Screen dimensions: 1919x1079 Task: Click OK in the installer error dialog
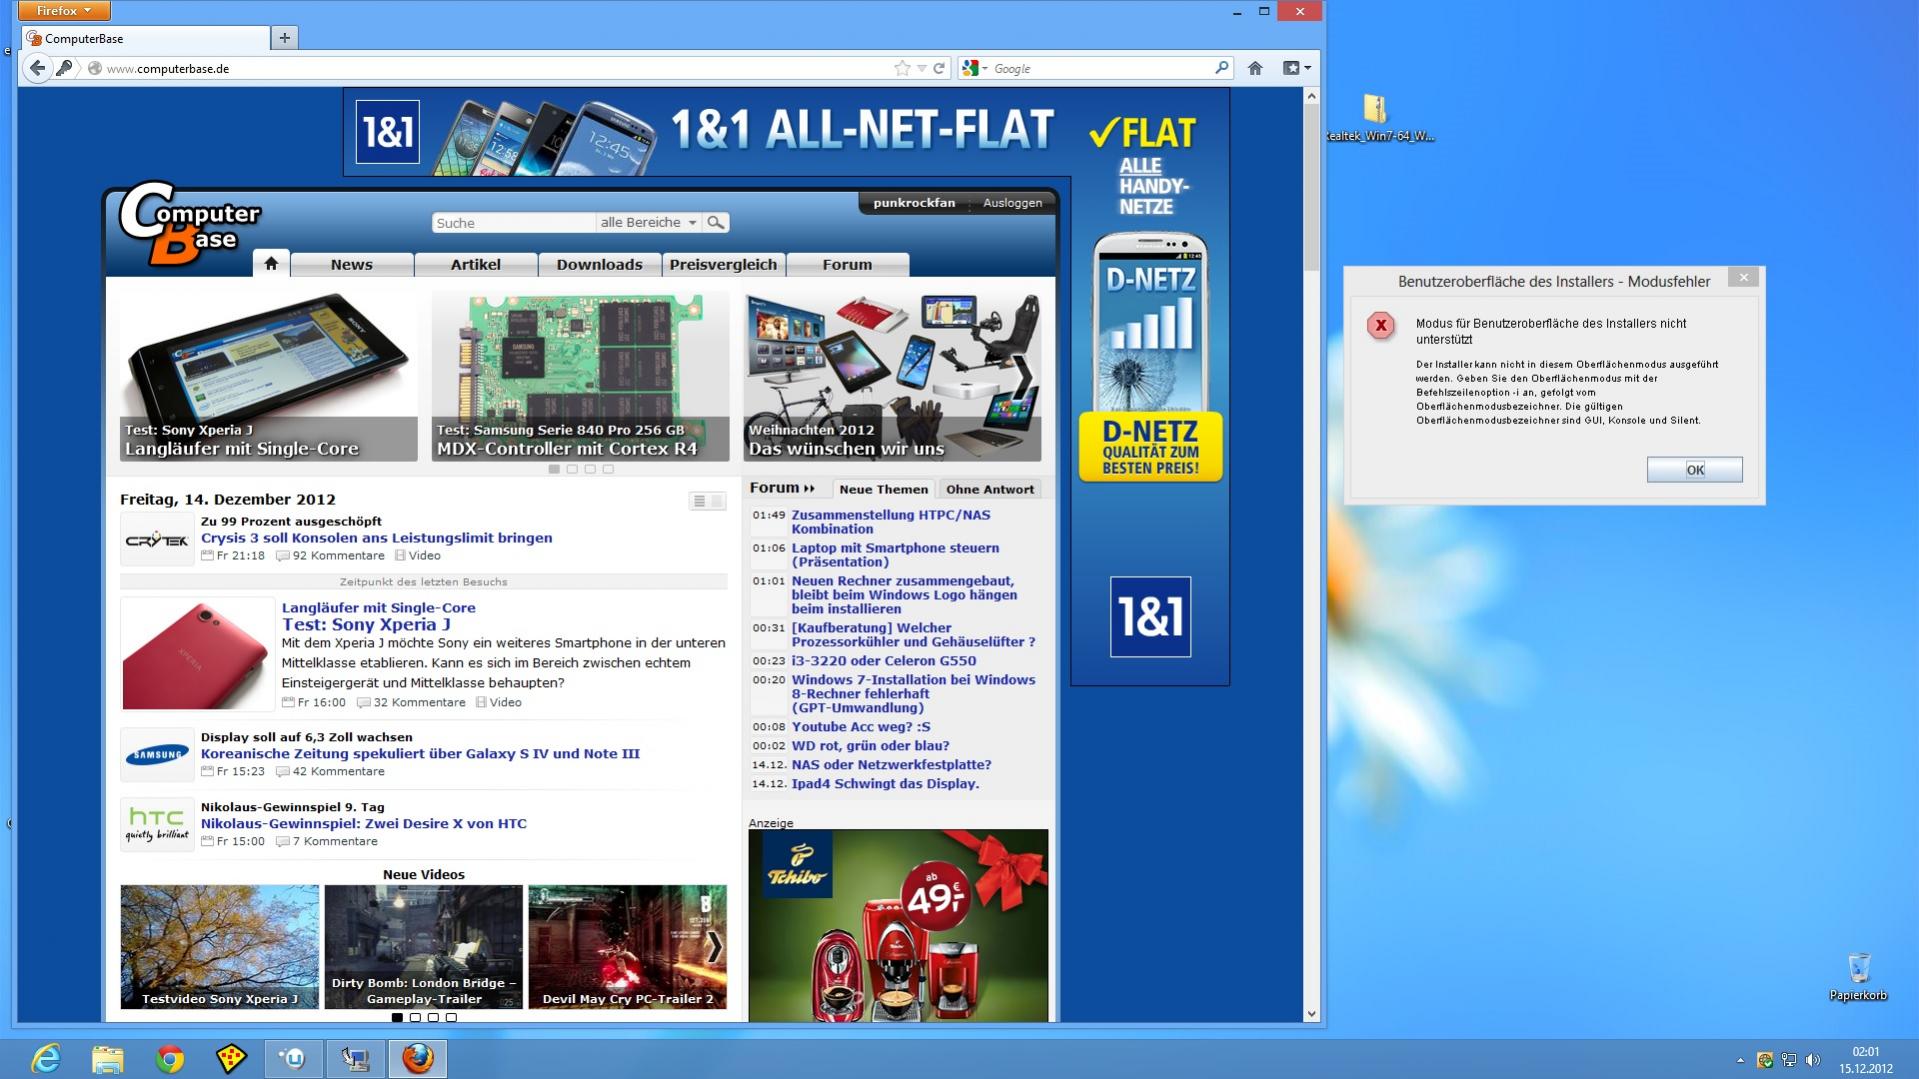(1694, 470)
